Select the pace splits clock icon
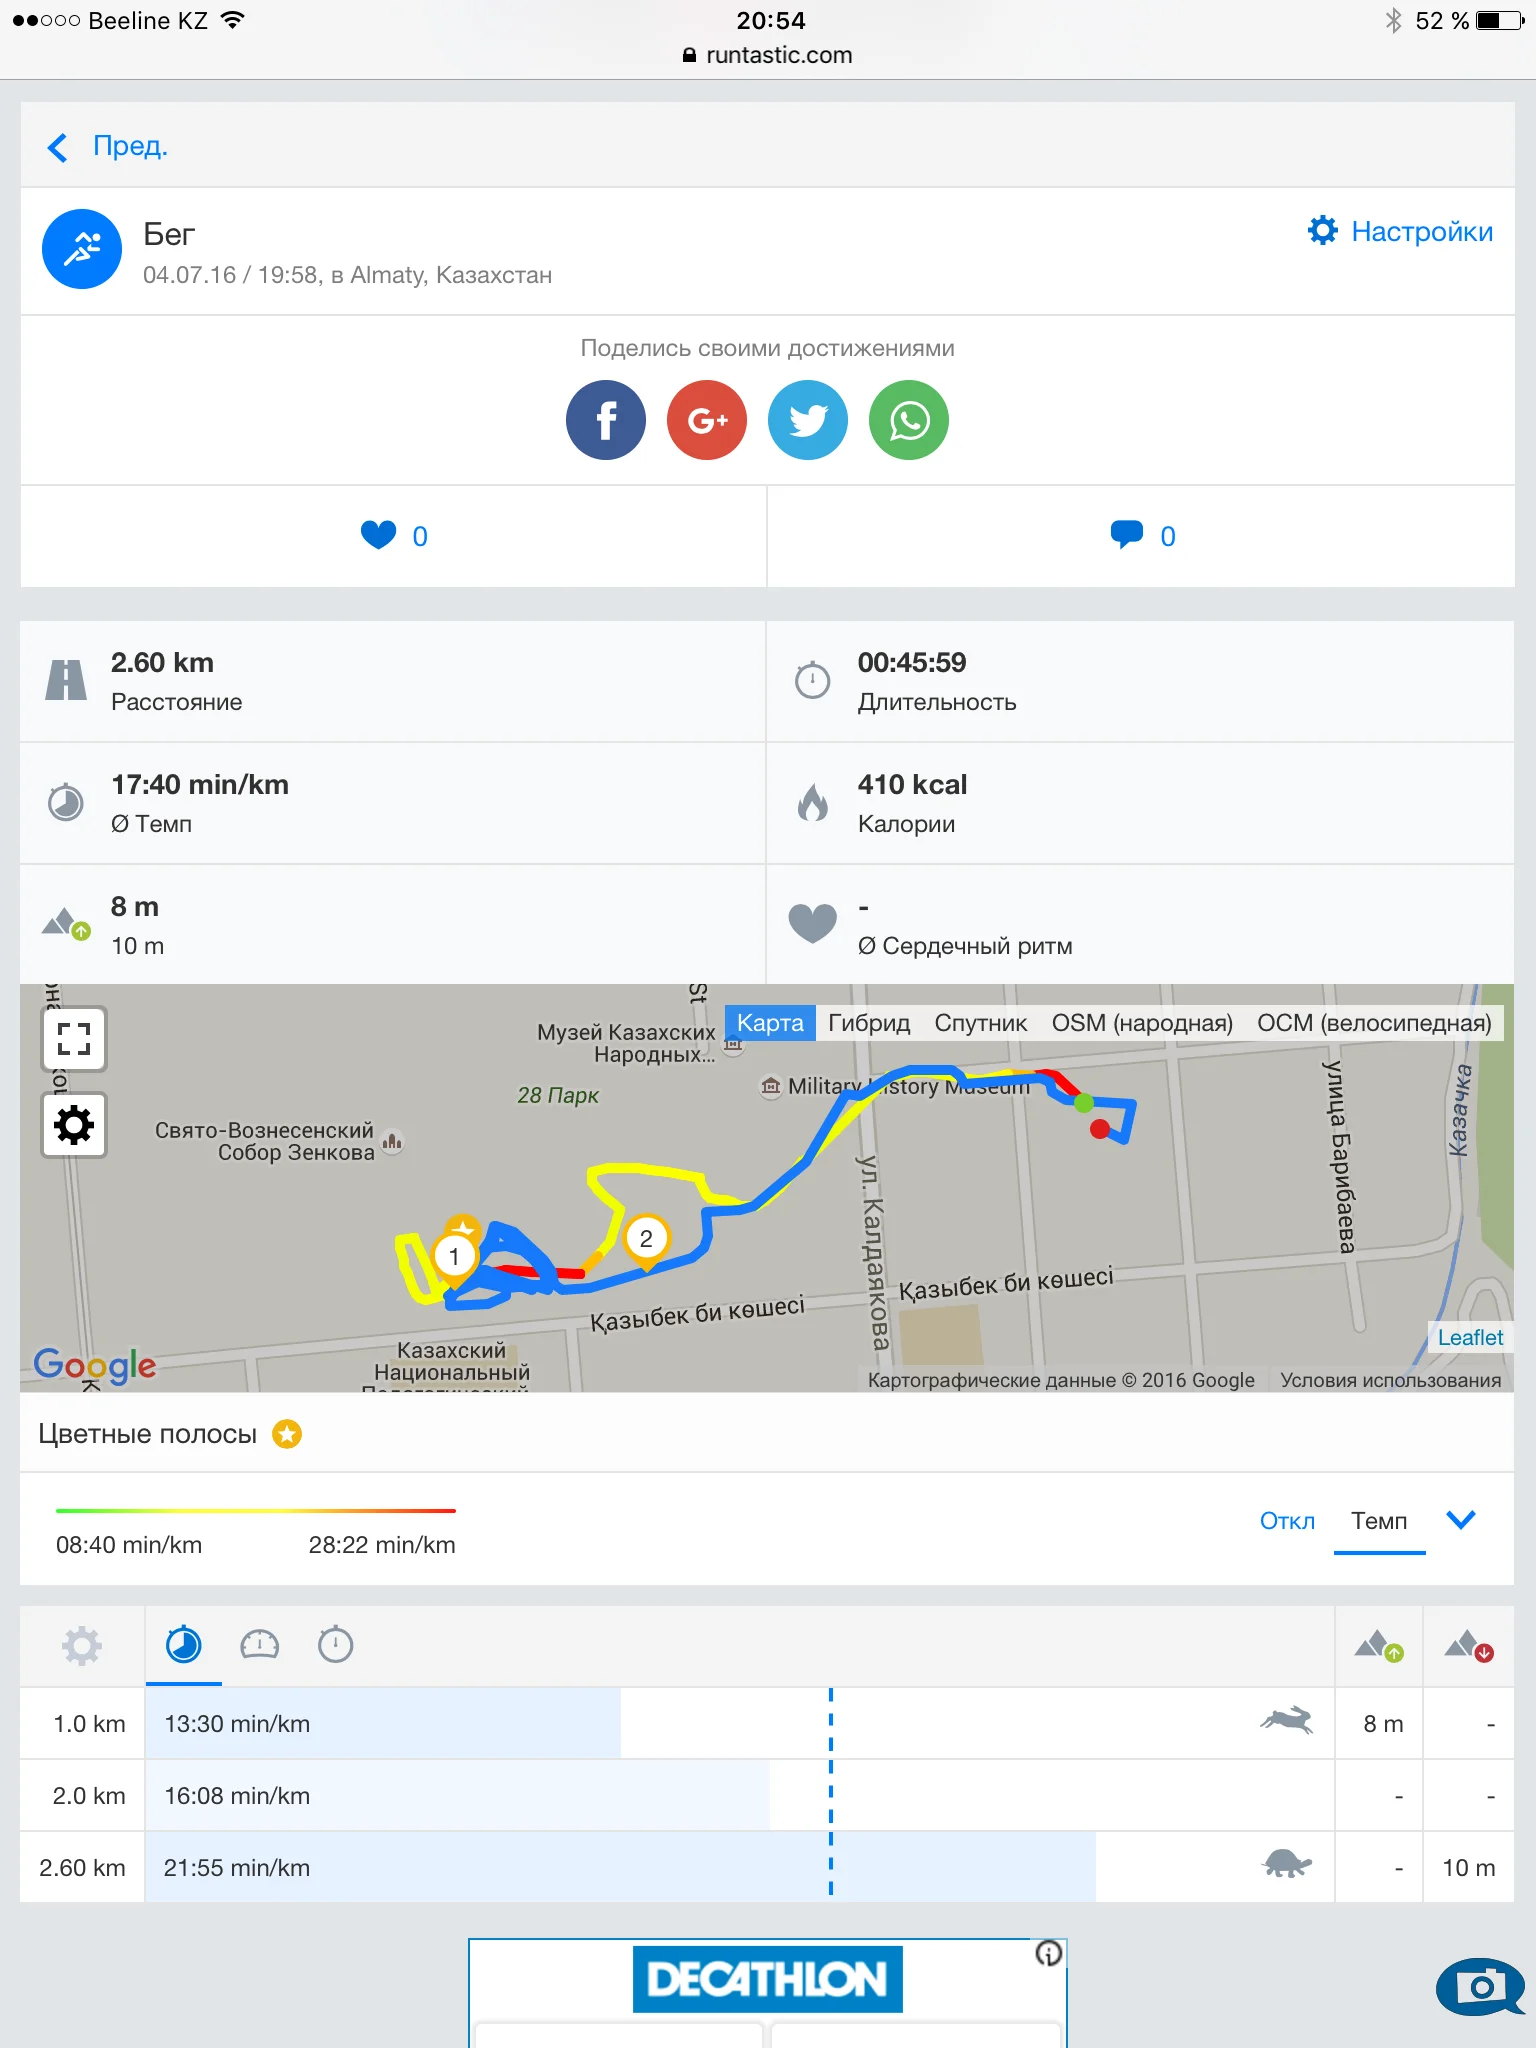This screenshot has height=2048, width=1536. [183, 1645]
